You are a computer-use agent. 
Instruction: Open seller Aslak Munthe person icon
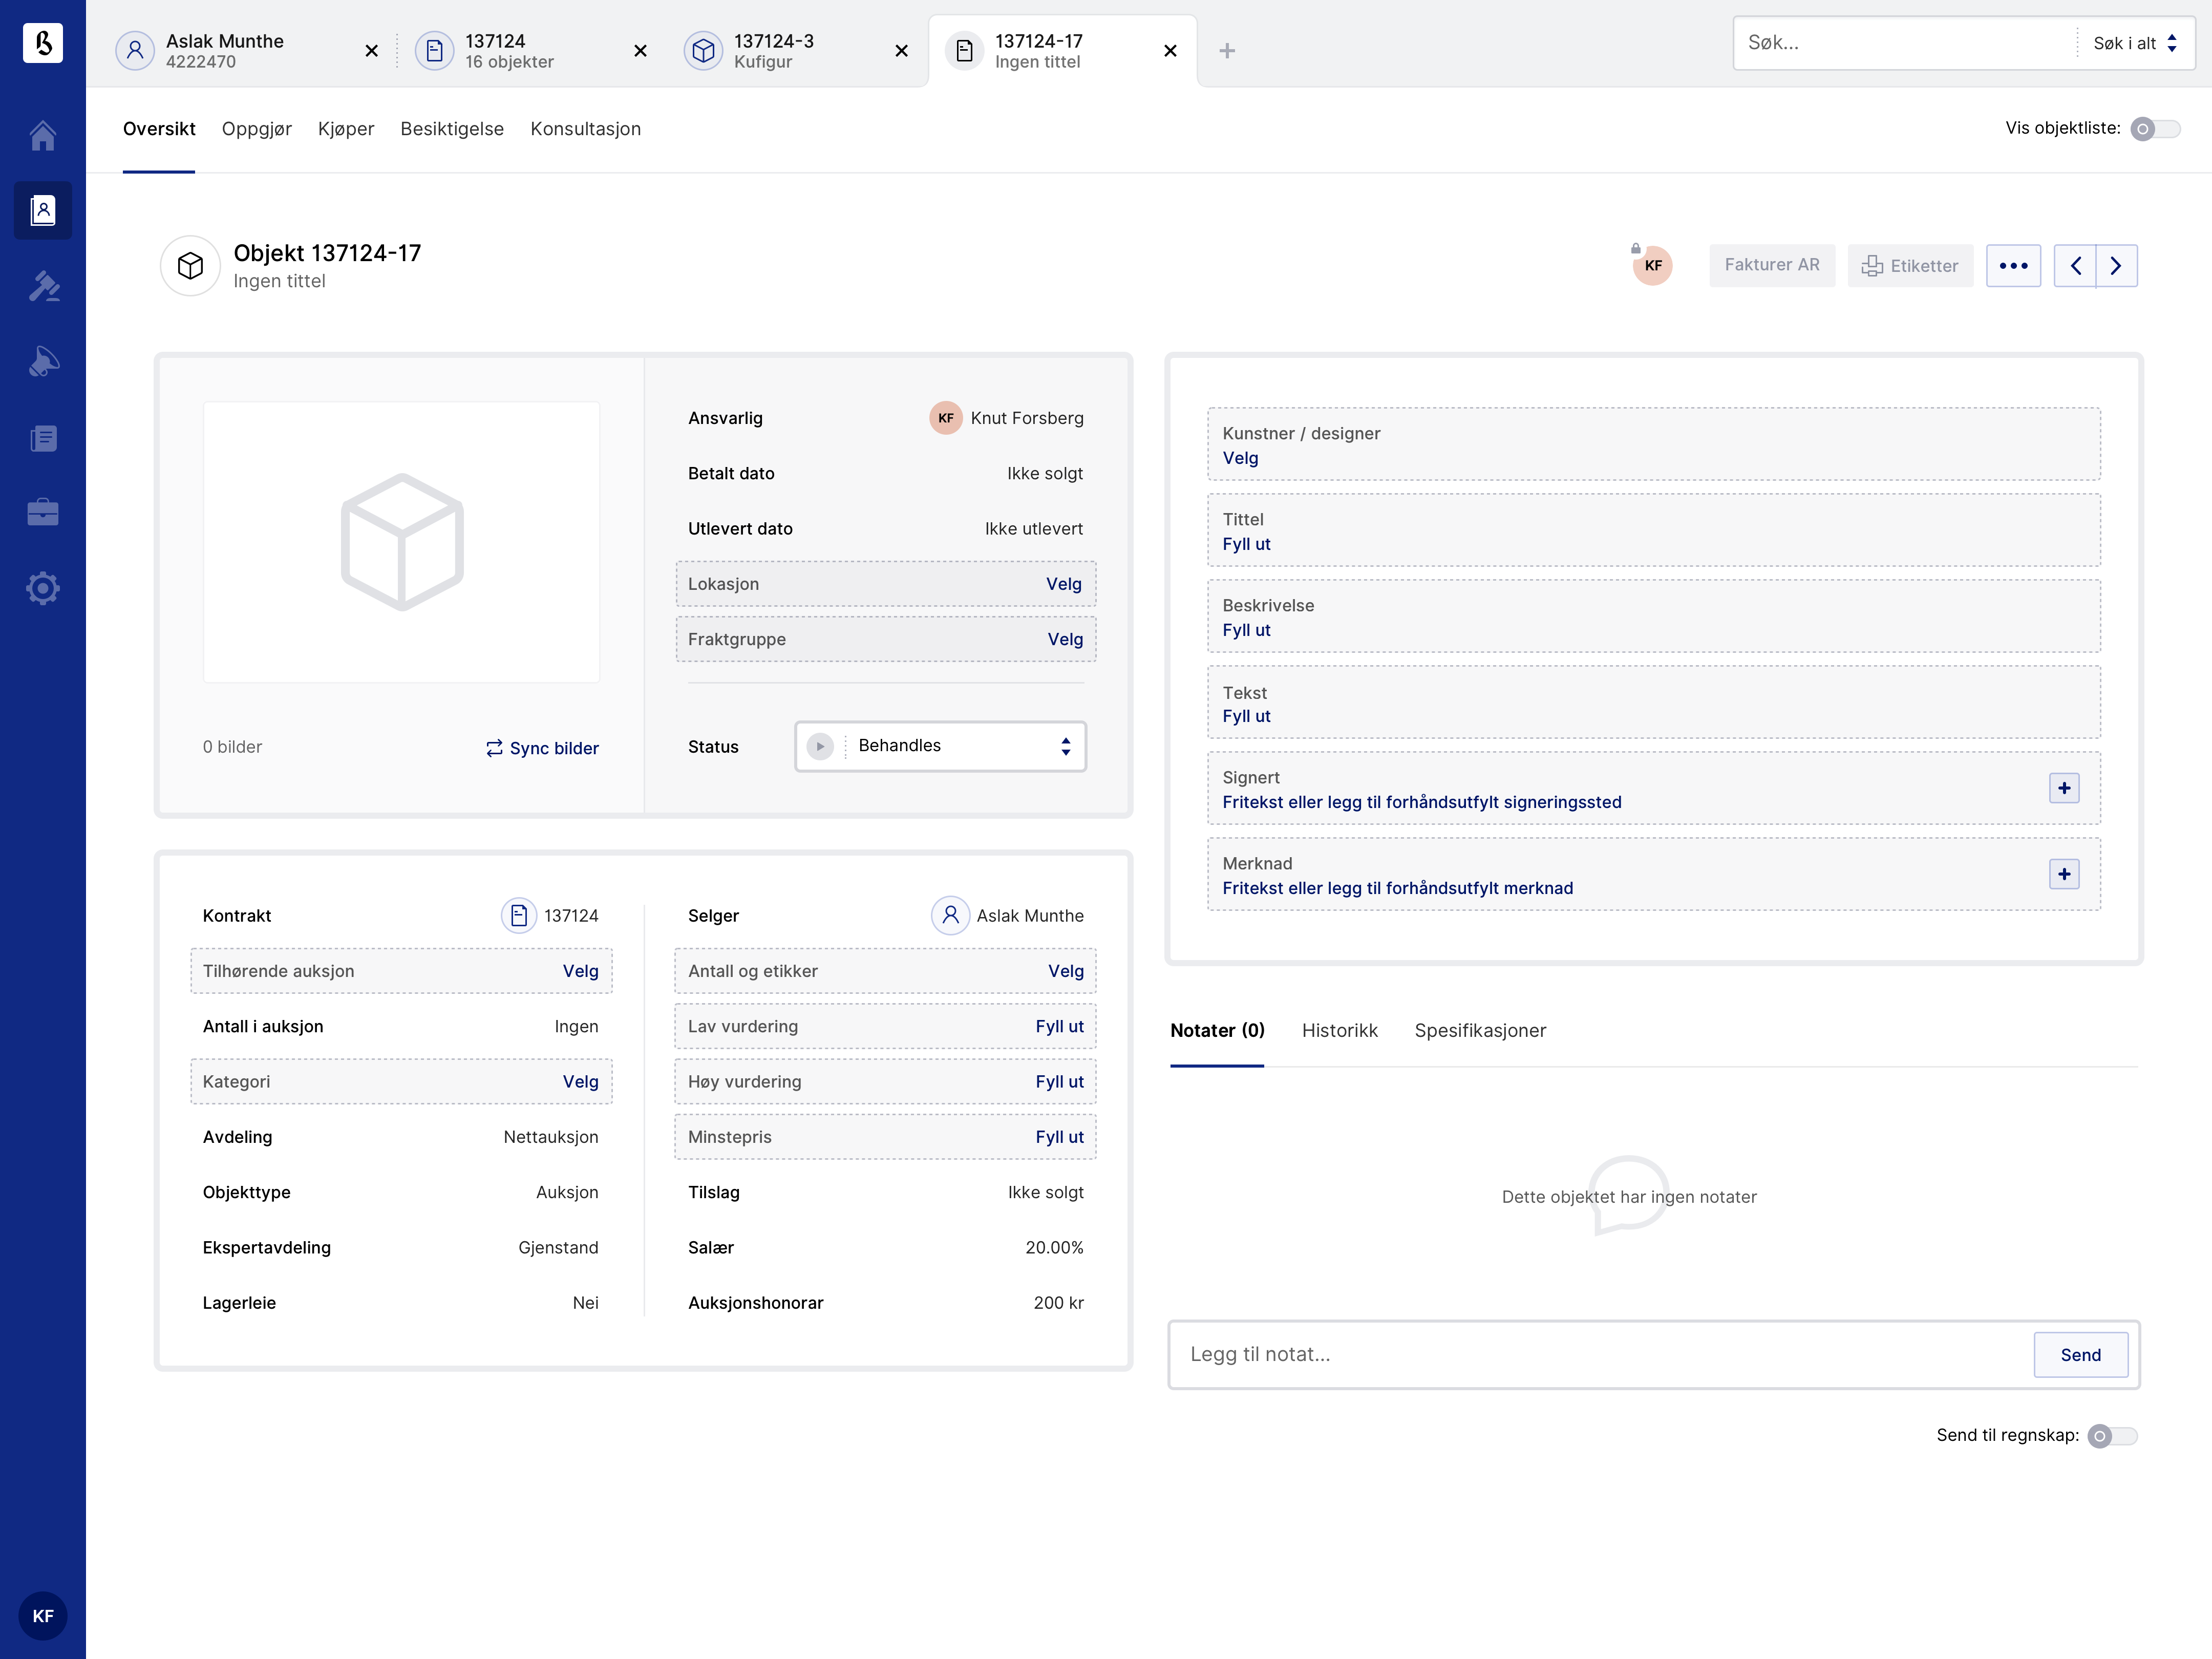[x=950, y=915]
